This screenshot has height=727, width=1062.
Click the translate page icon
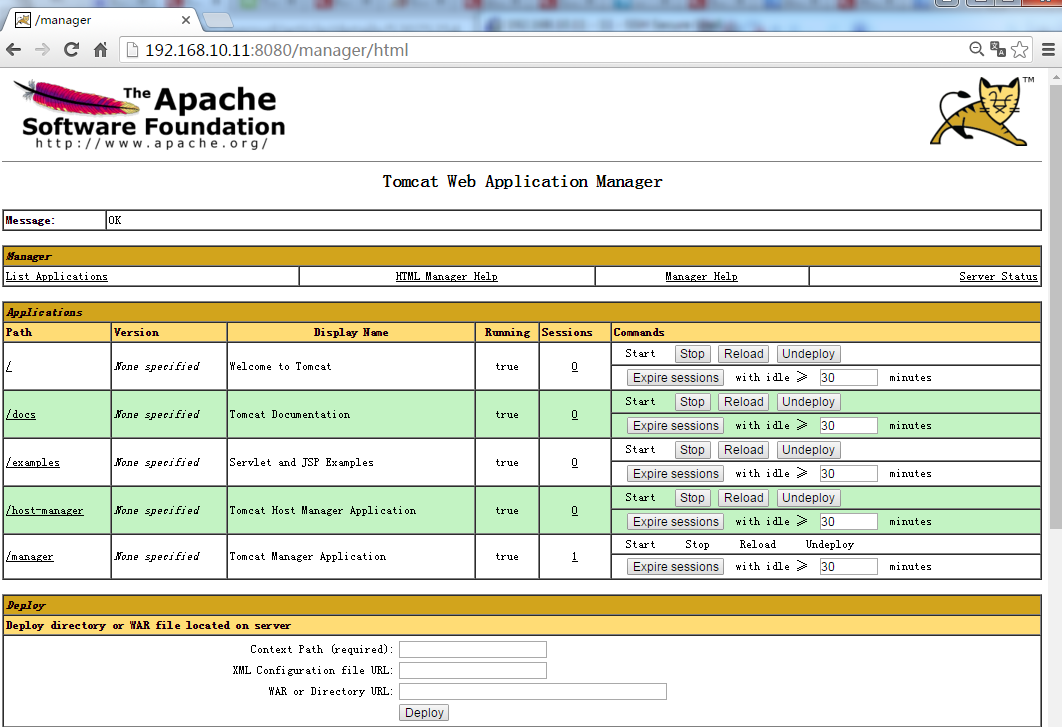pos(998,49)
